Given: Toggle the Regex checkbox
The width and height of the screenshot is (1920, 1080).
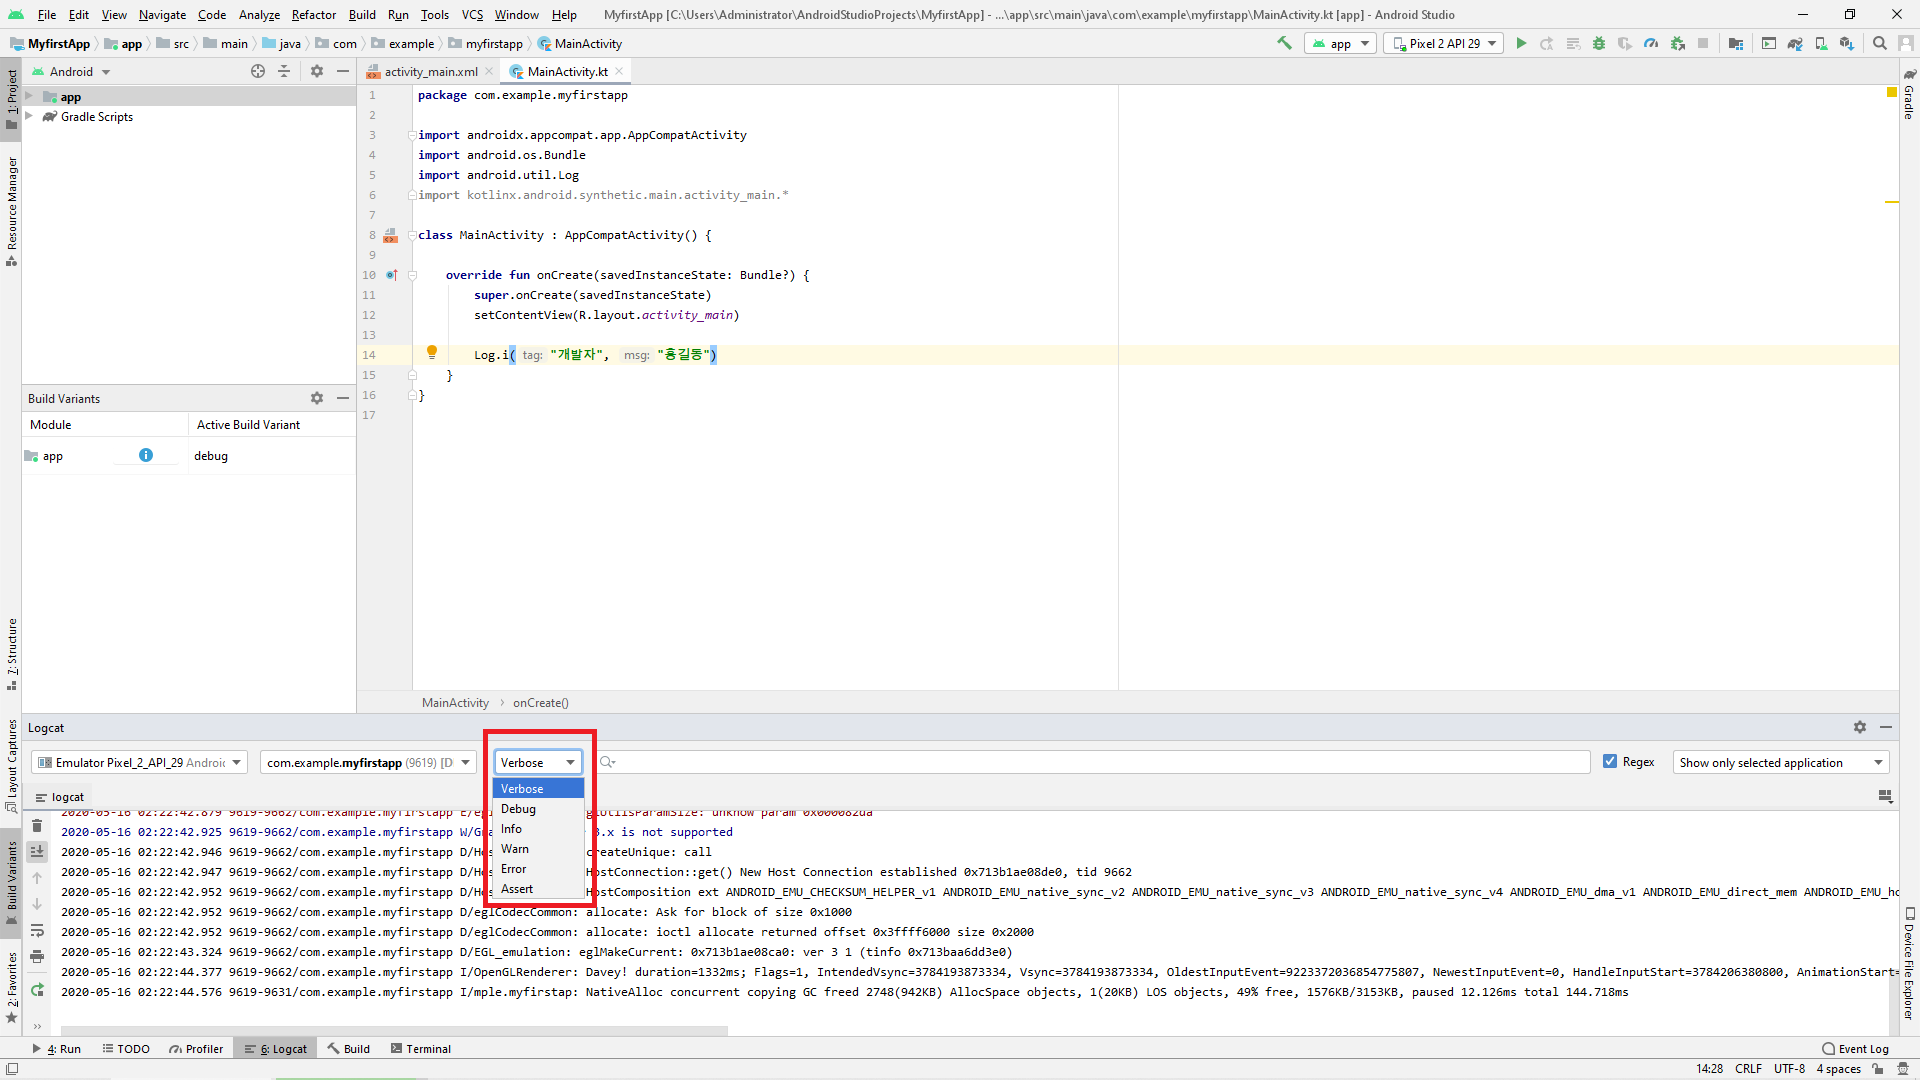Looking at the screenshot, I should 1610,762.
